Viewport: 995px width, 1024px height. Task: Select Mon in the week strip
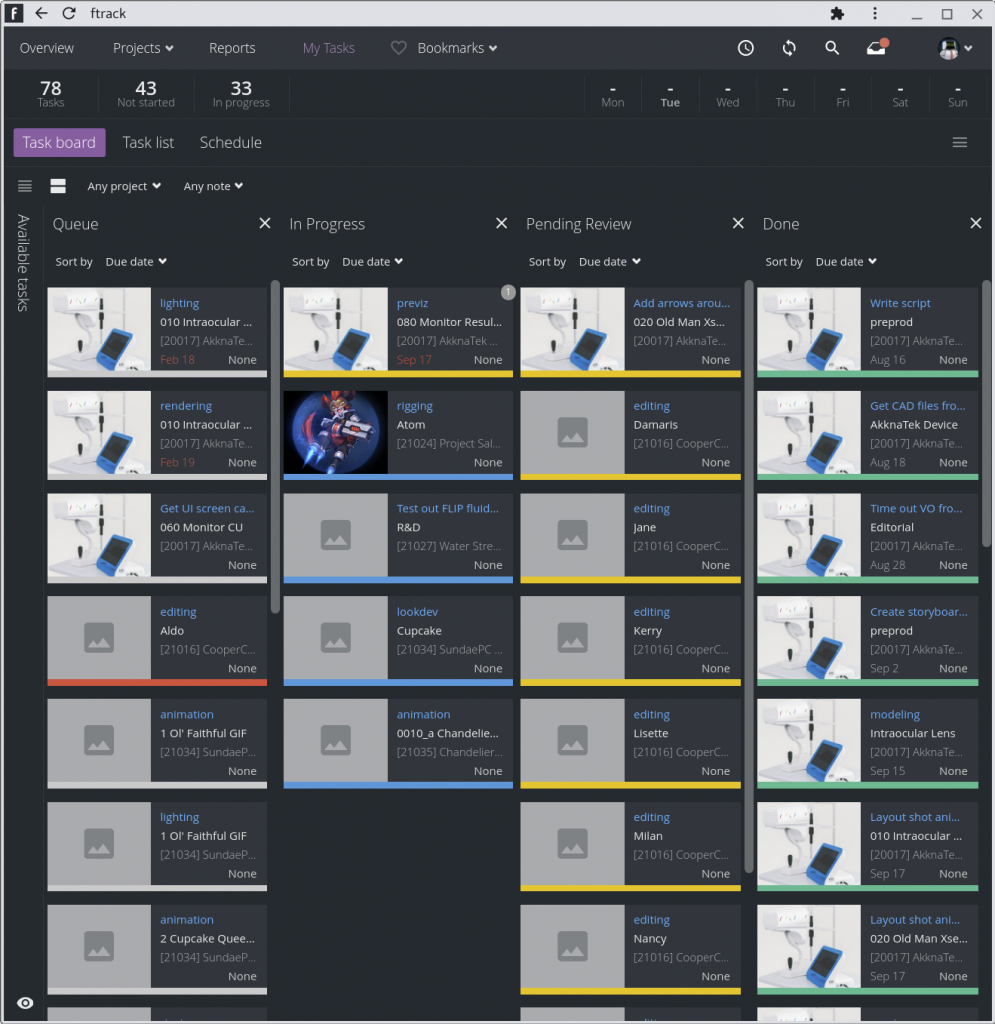coord(612,95)
